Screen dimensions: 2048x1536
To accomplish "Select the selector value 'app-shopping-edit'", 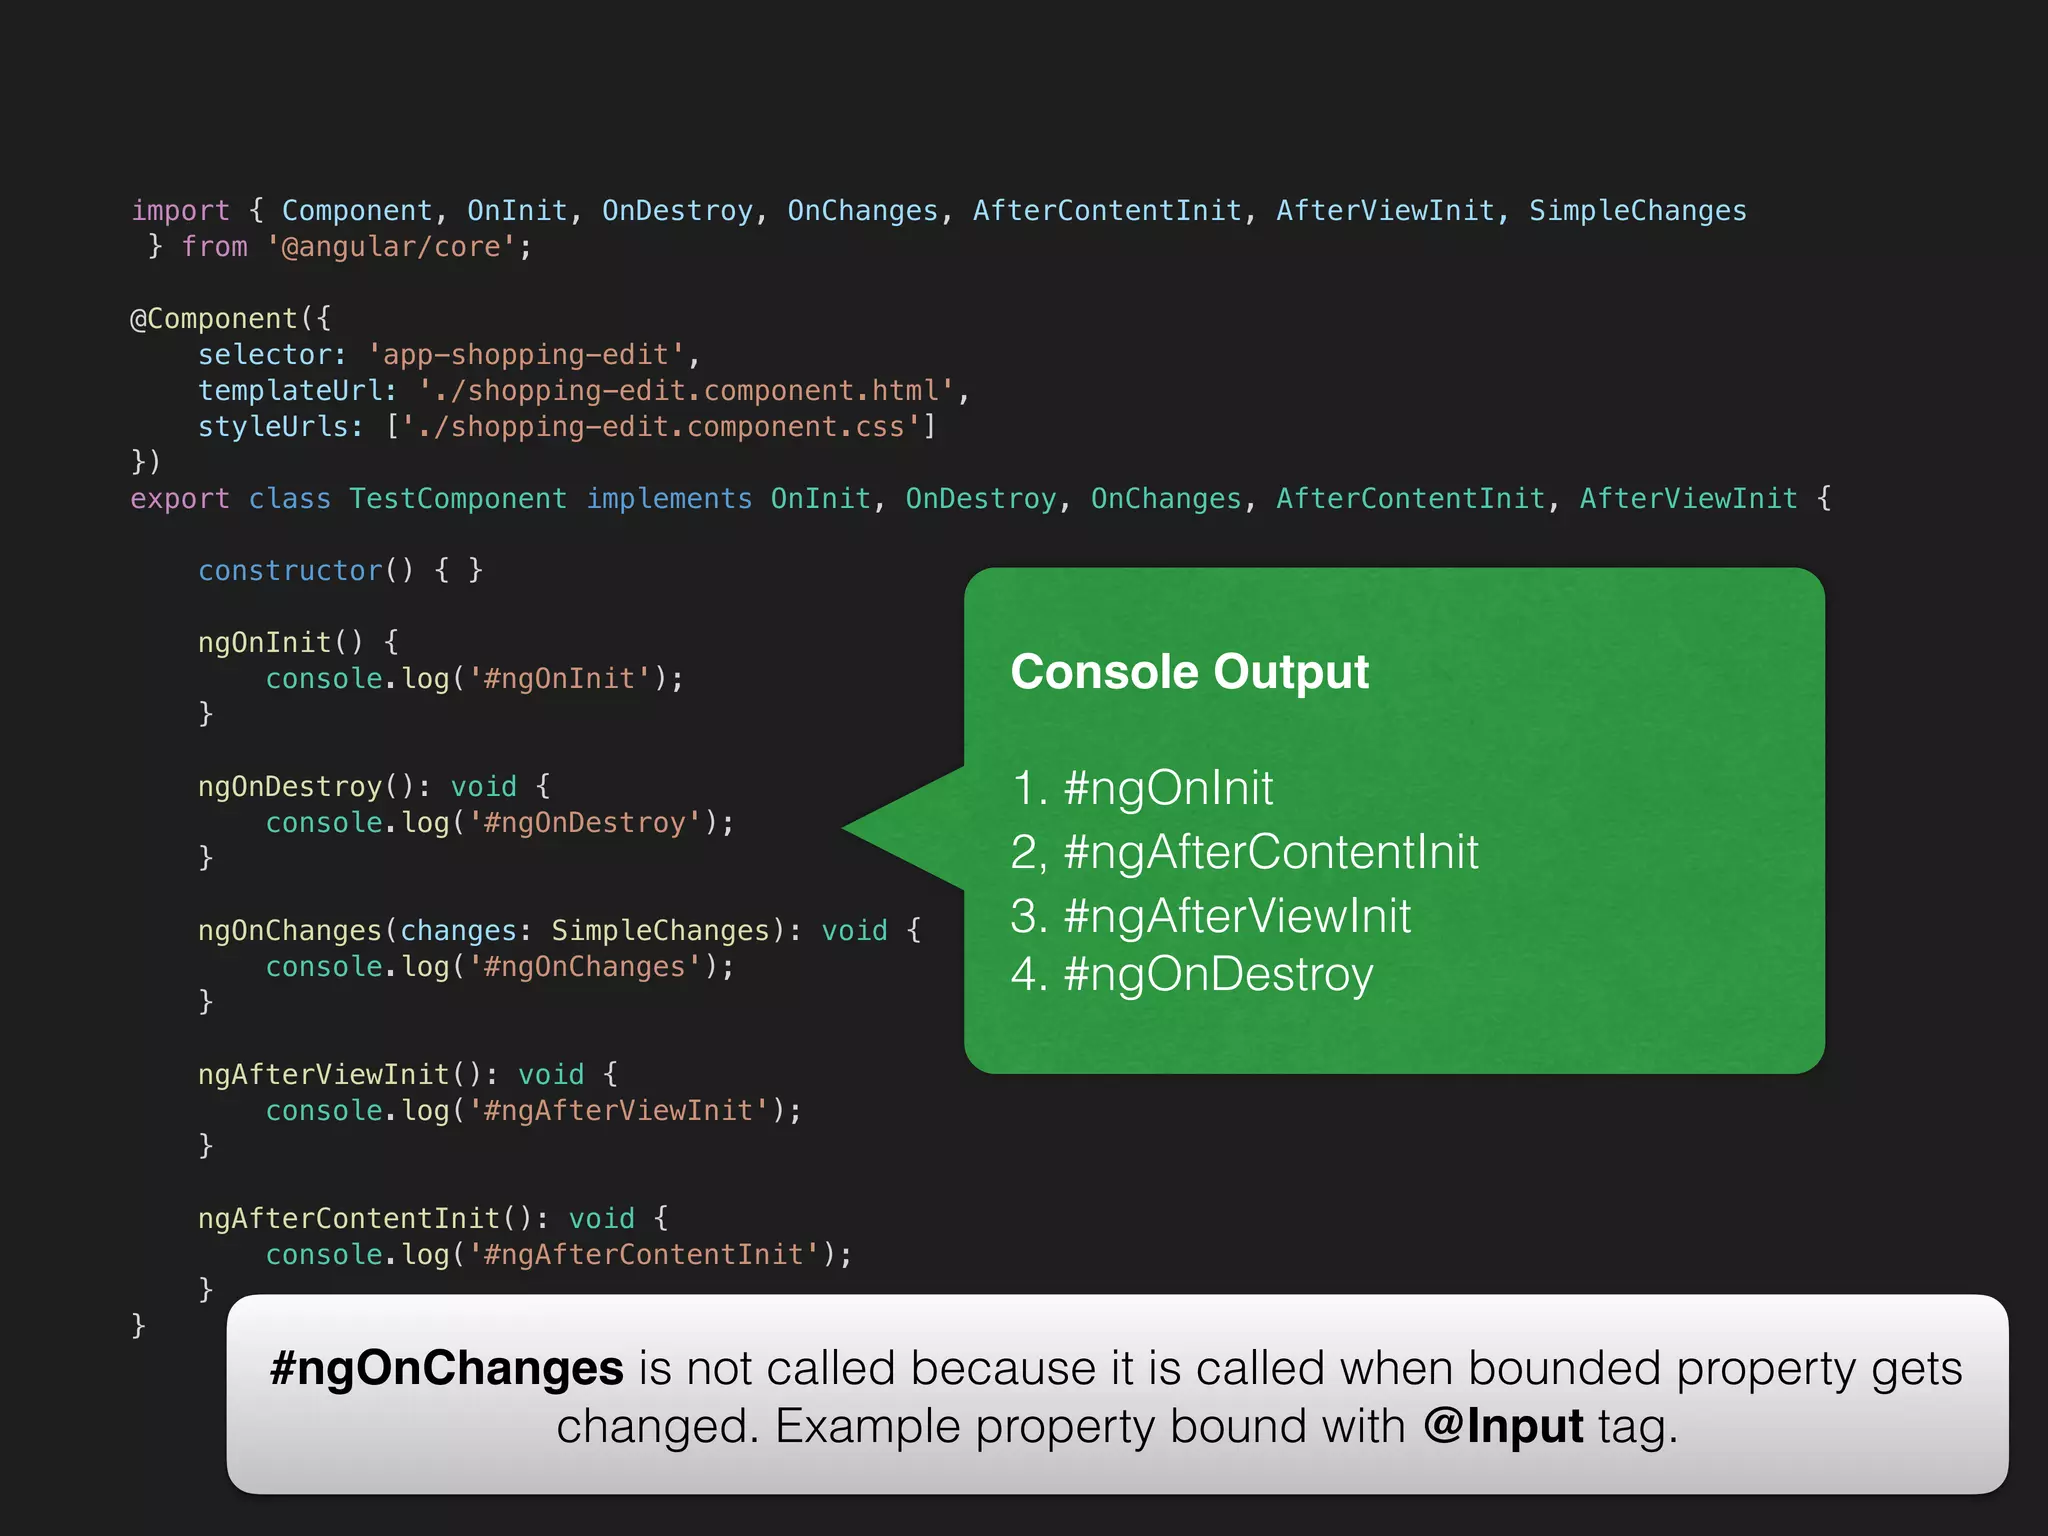I will pyautogui.click(x=526, y=355).
